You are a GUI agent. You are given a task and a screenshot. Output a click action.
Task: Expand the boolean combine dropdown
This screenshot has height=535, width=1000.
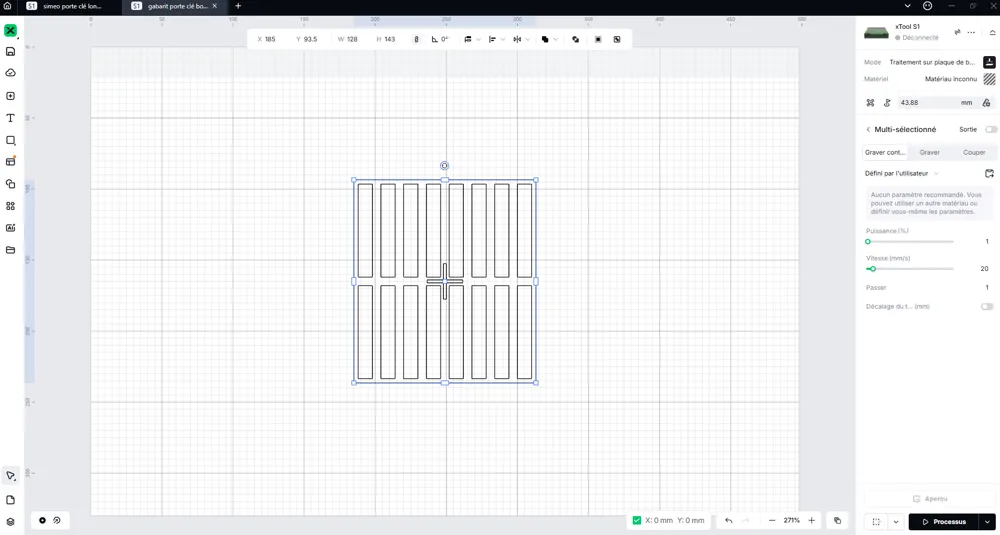point(556,39)
